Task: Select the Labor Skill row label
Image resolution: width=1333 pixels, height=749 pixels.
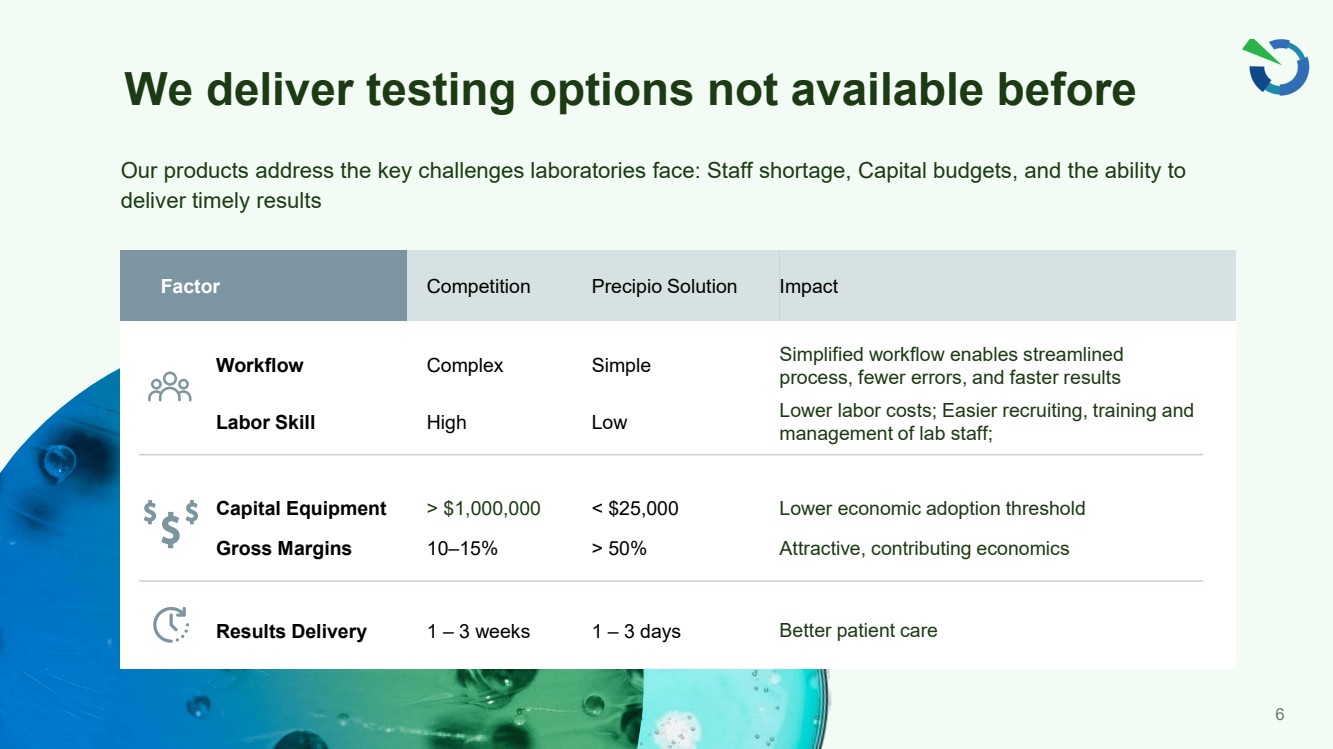Action: (265, 422)
